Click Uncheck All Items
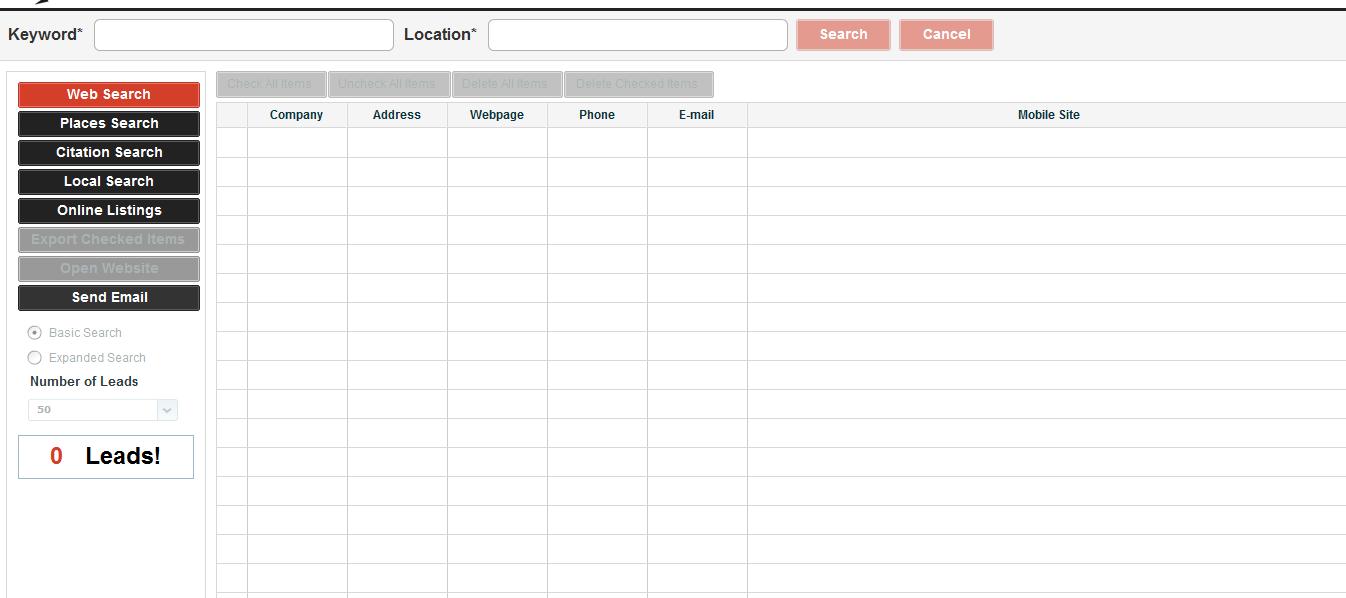Screen dimensions: 1346x598 (x=388, y=84)
